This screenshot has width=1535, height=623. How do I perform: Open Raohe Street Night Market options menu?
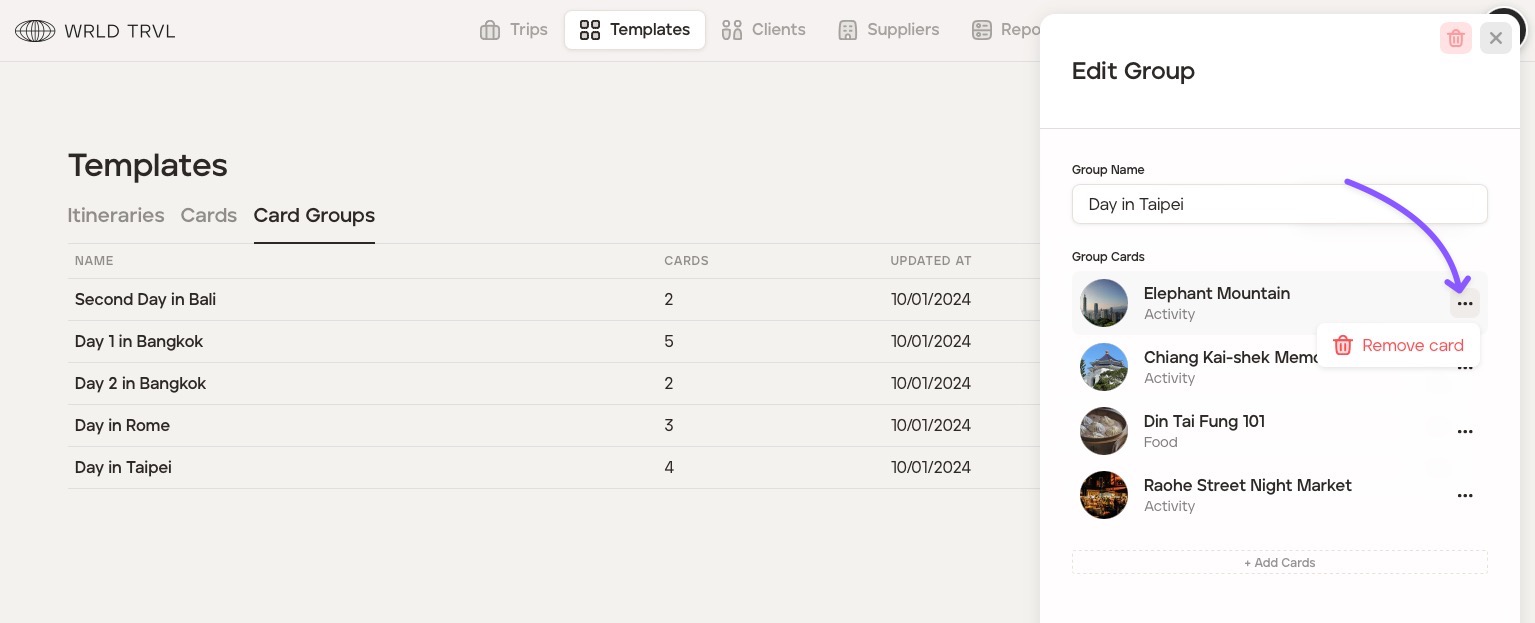[1464, 496]
